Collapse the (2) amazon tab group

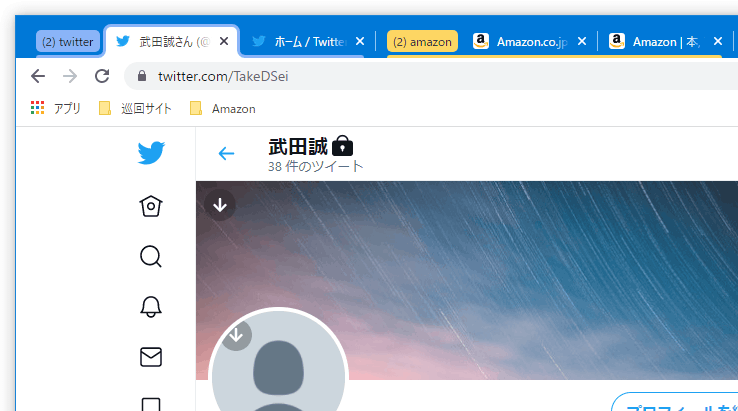422,42
